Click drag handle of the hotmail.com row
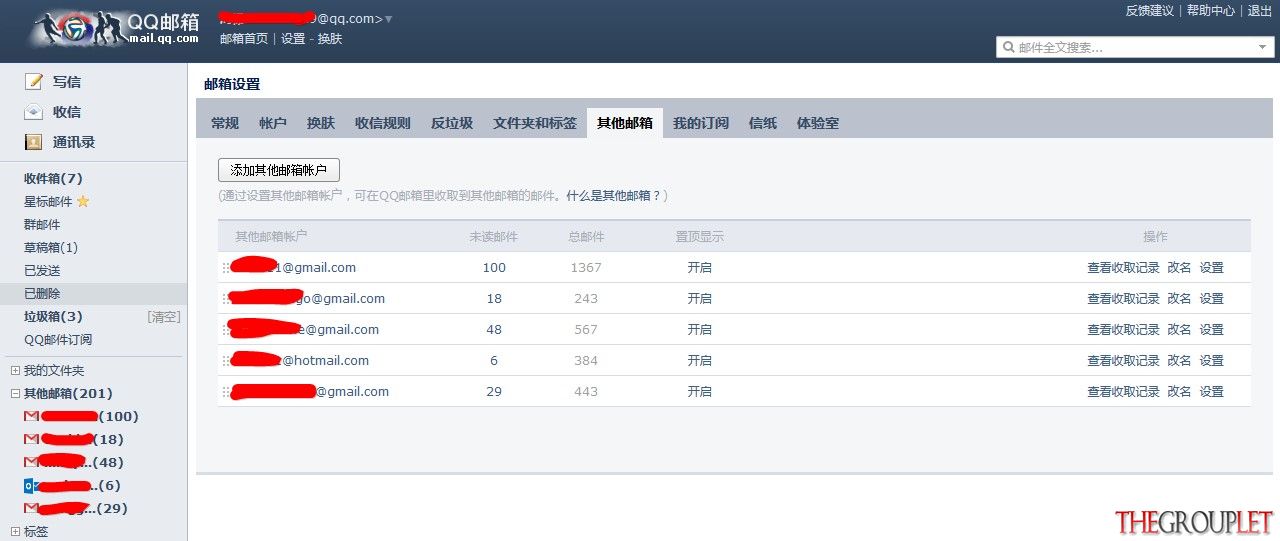Screen dimensions: 1280x541 point(226,361)
